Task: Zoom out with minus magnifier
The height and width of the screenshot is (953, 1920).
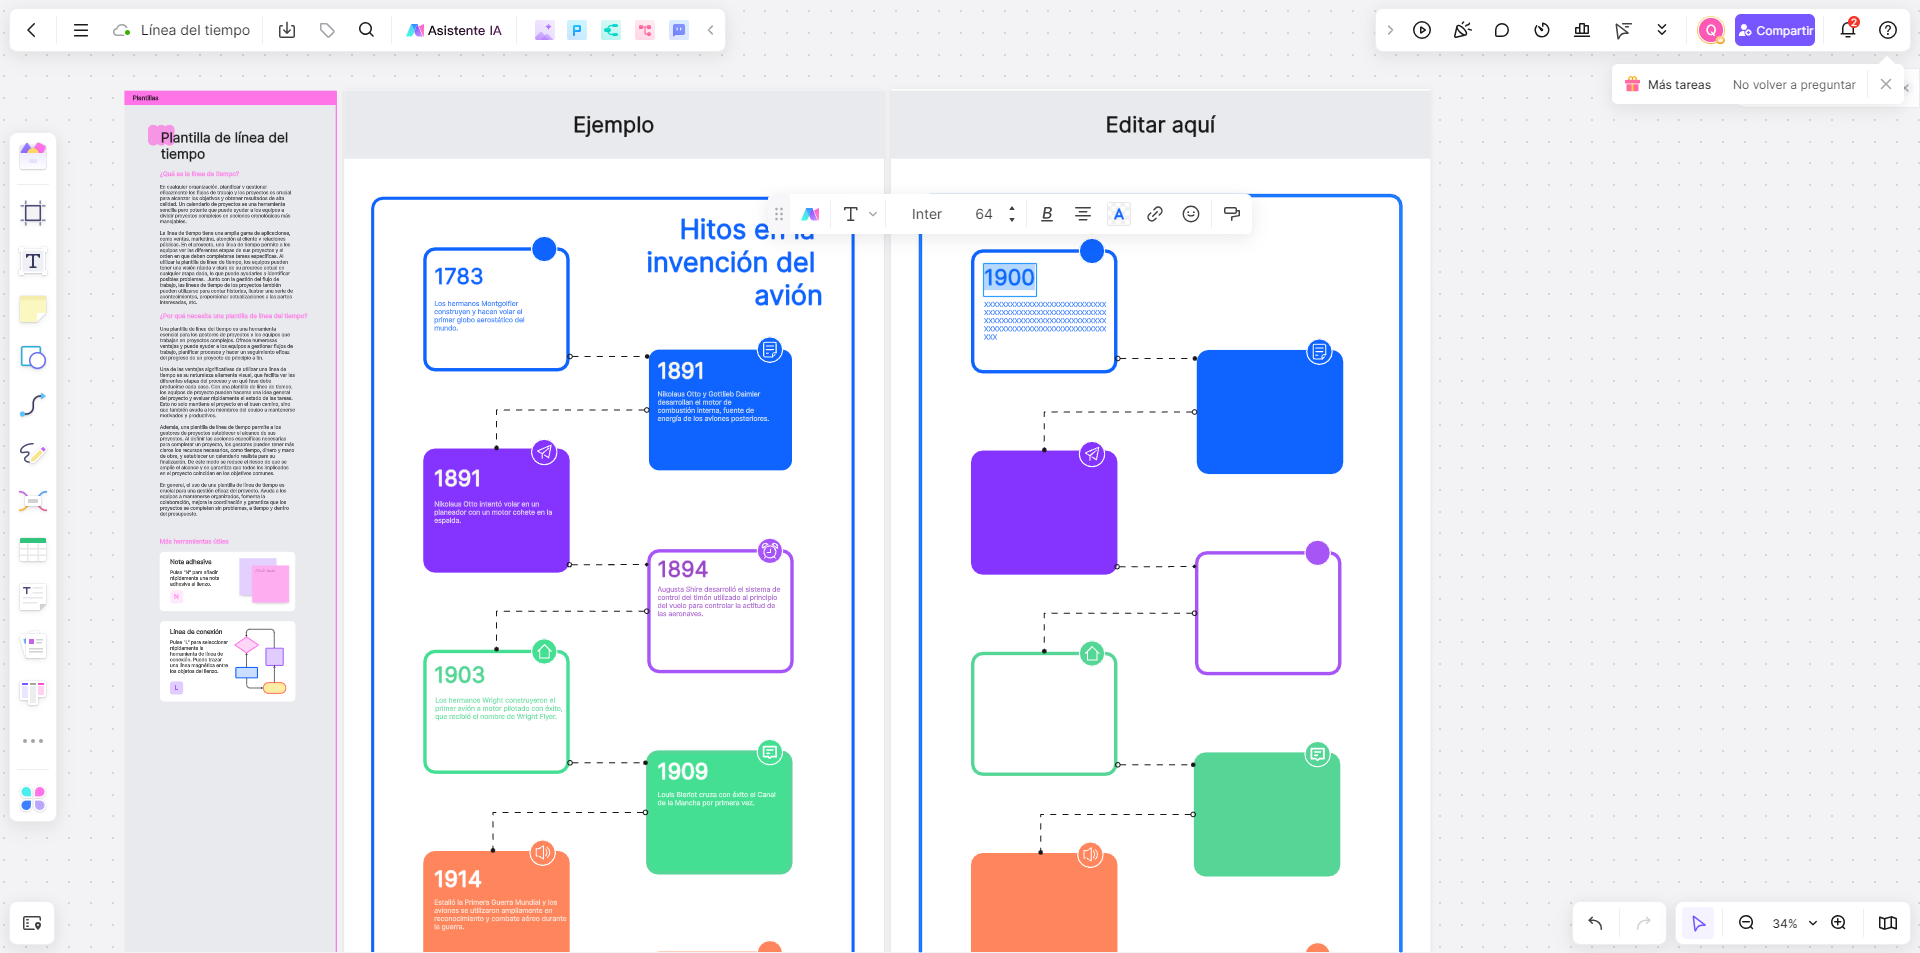Action: (1747, 923)
